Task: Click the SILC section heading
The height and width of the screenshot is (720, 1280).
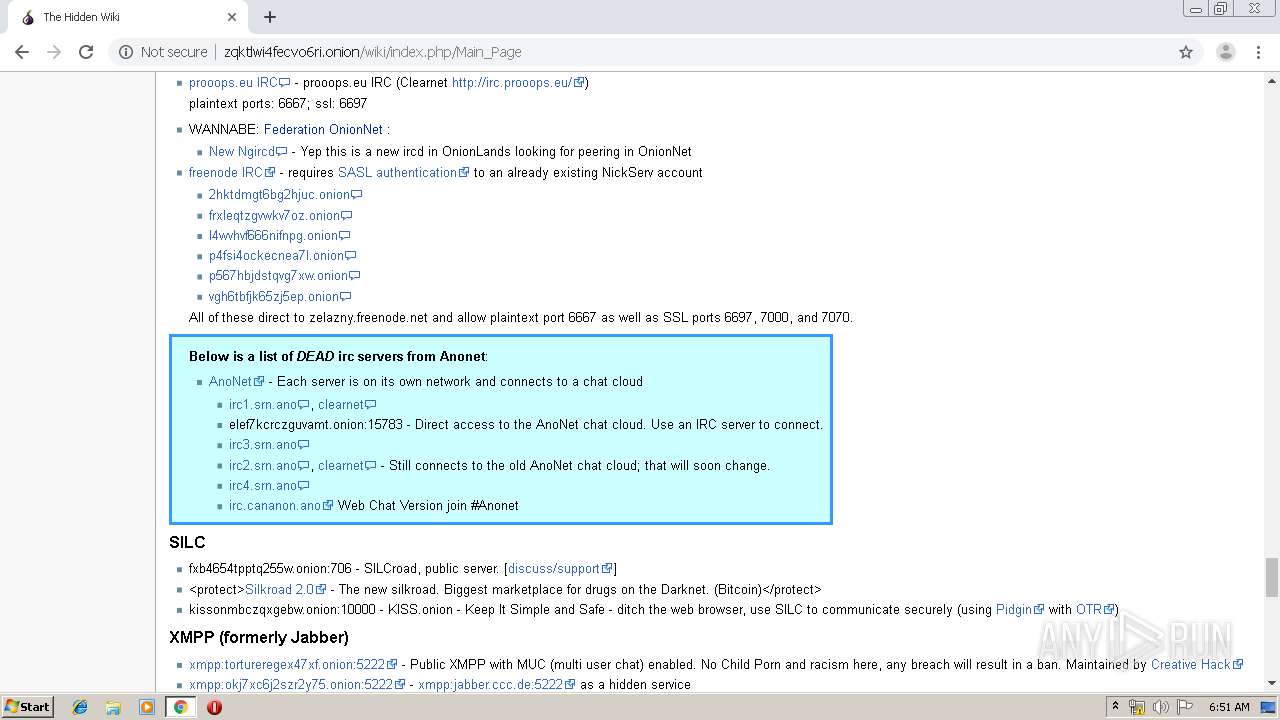Action: pyautogui.click(x=187, y=542)
